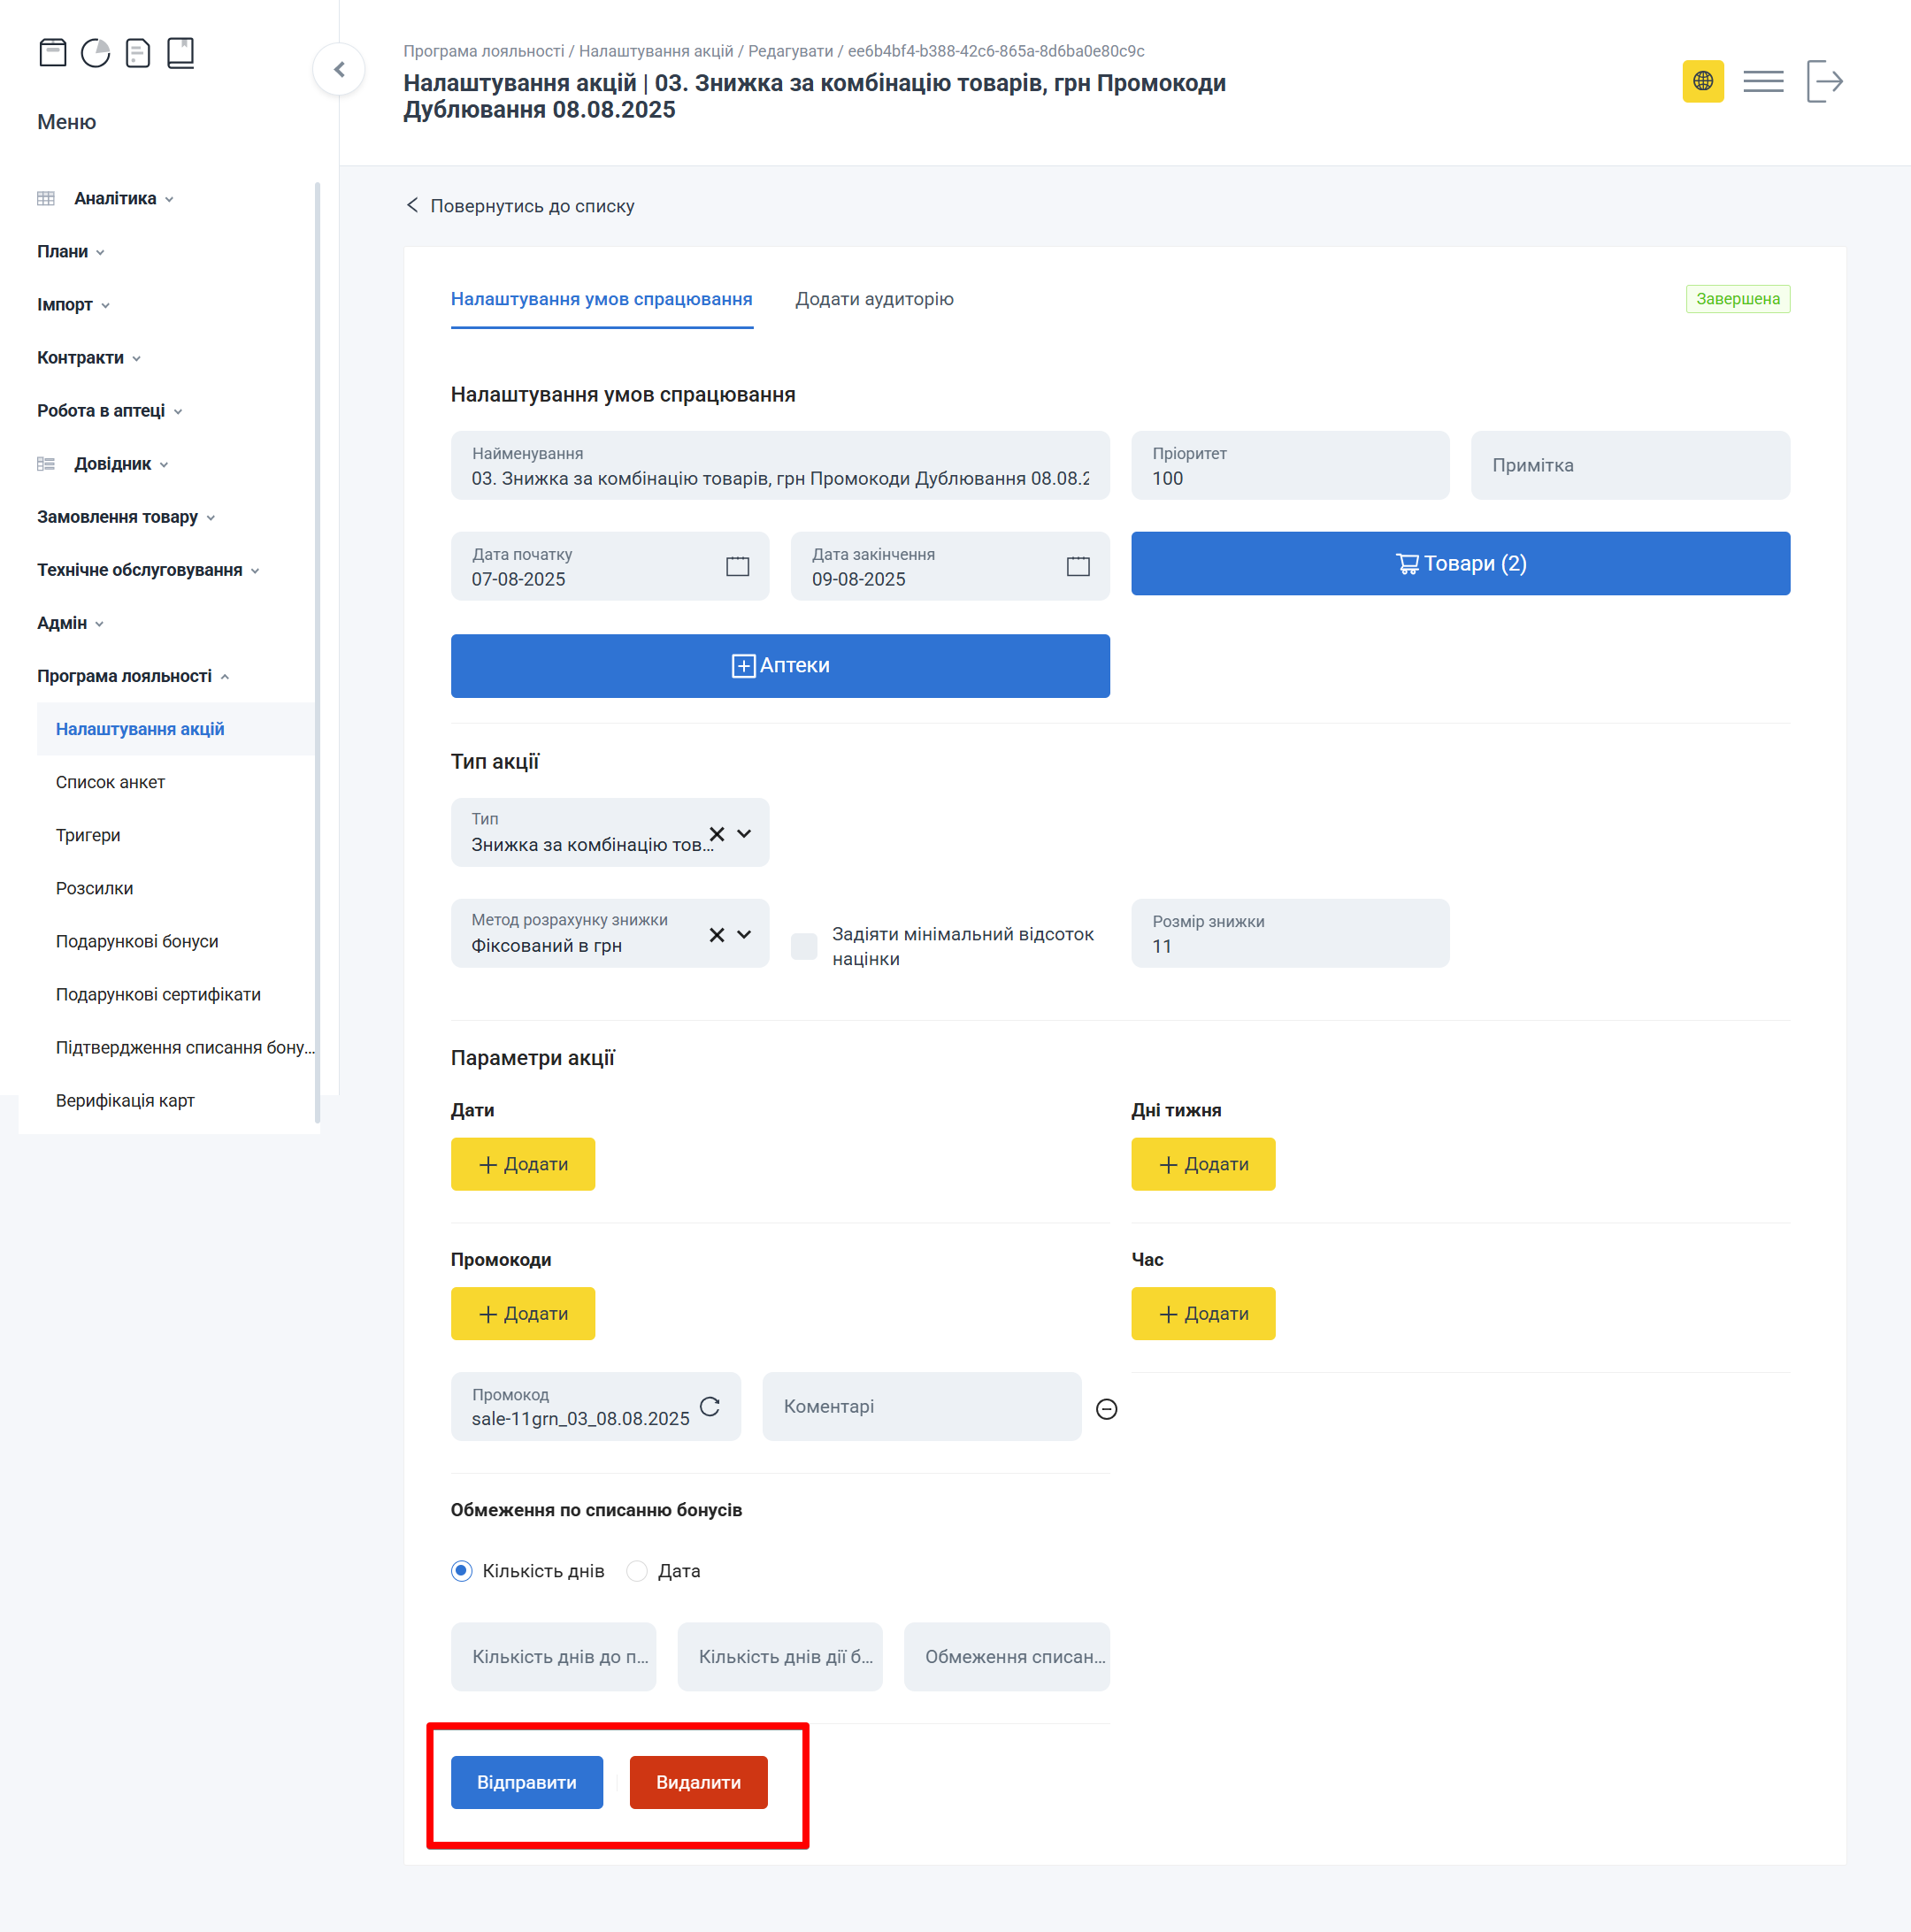
Task: Collapse sidebar with the back arrow button
Action: pos(339,69)
